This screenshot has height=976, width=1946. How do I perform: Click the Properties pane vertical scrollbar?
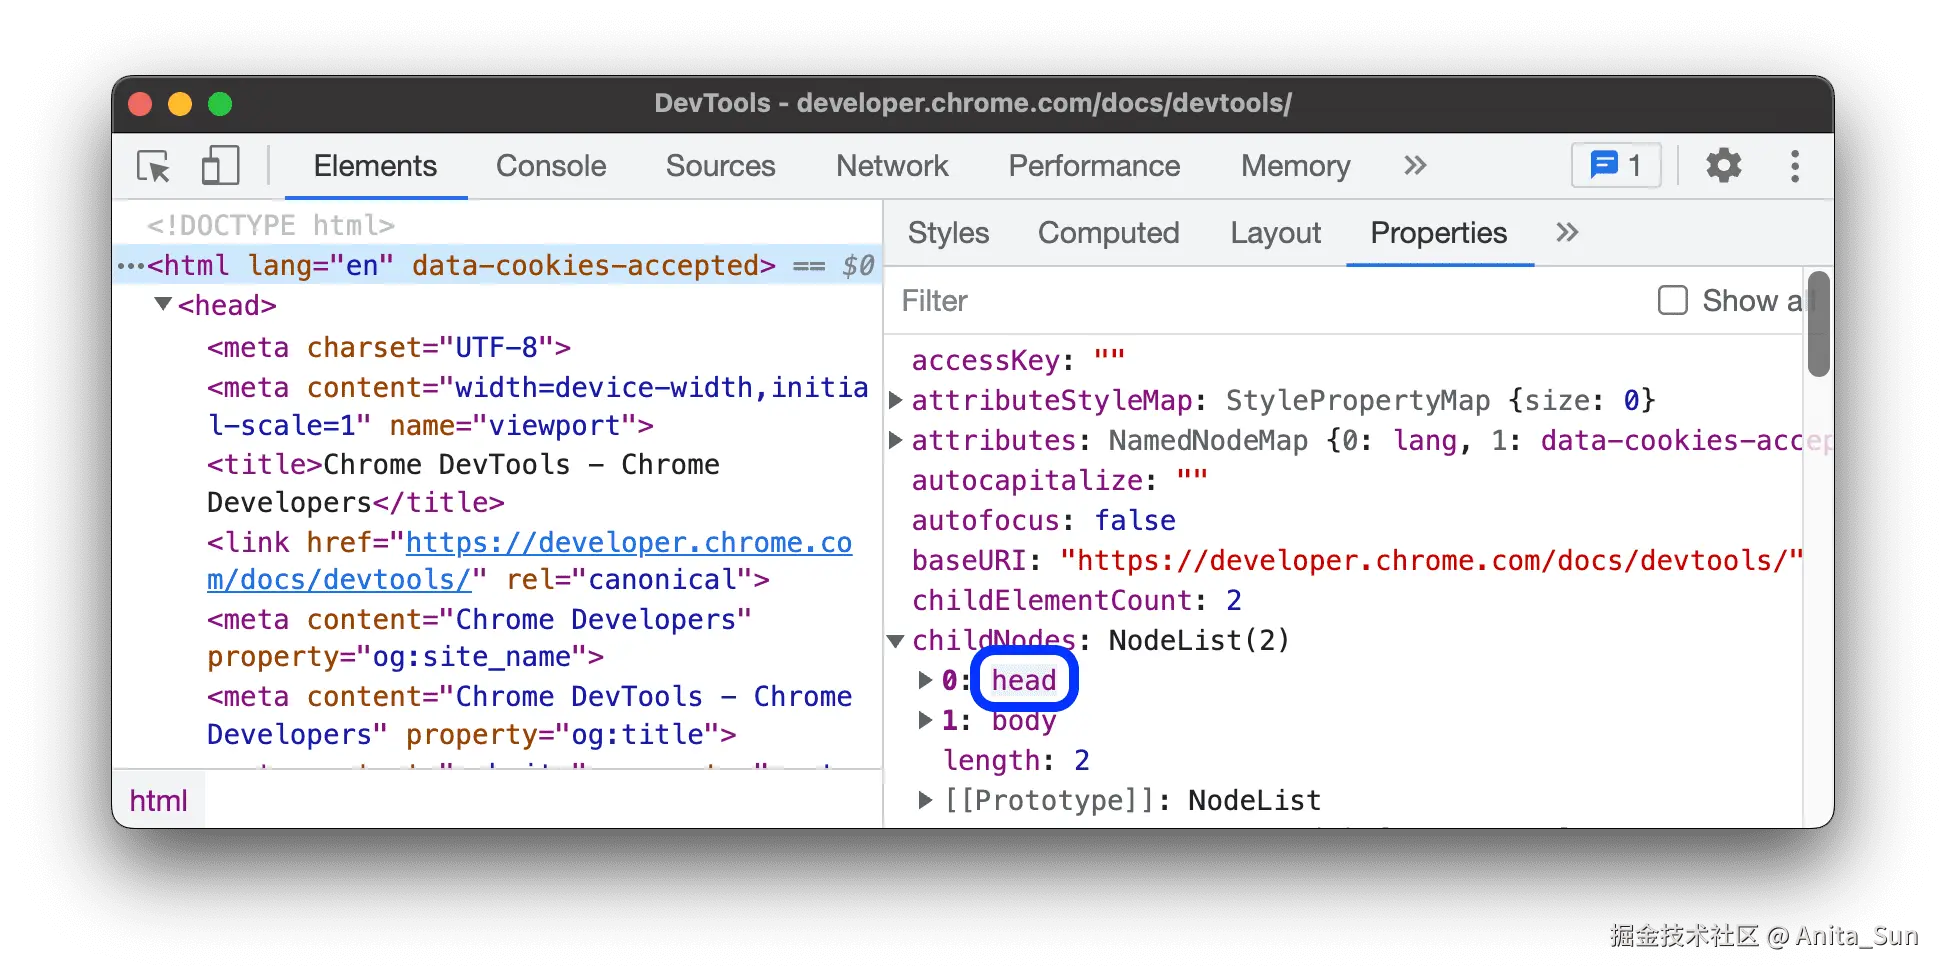1819,324
